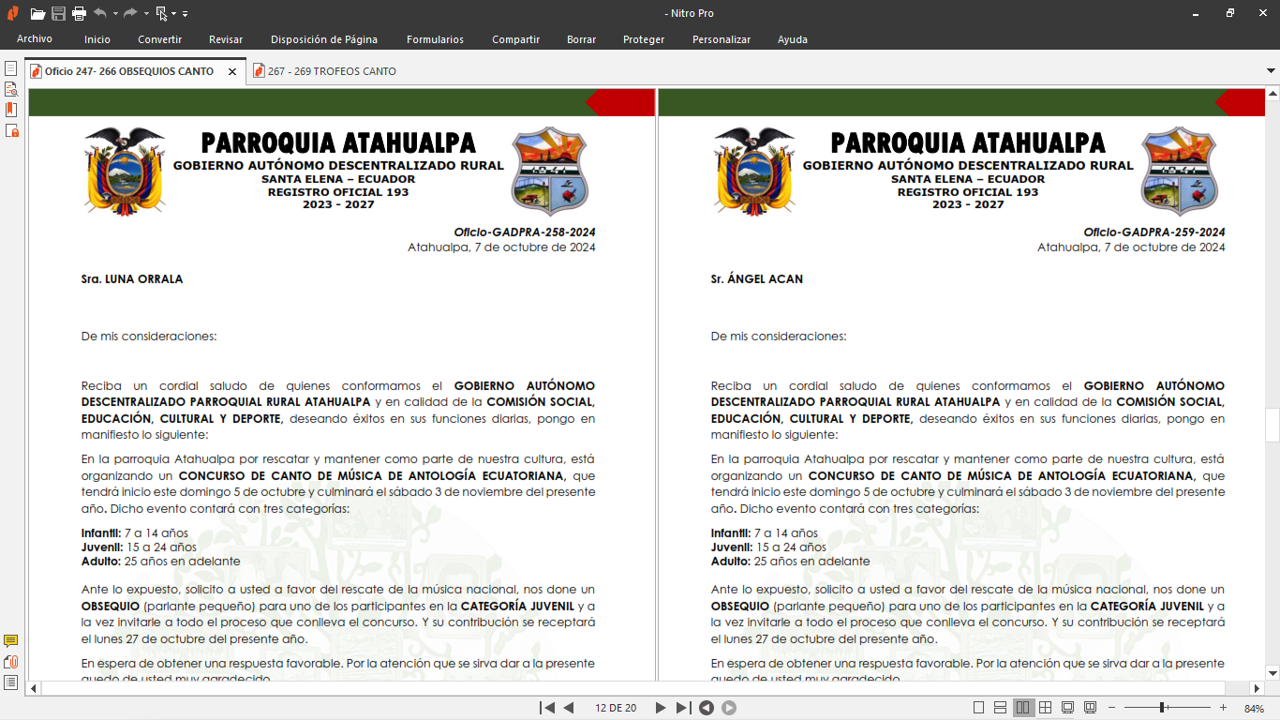Toggle facing two-page view mode

(1023, 708)
